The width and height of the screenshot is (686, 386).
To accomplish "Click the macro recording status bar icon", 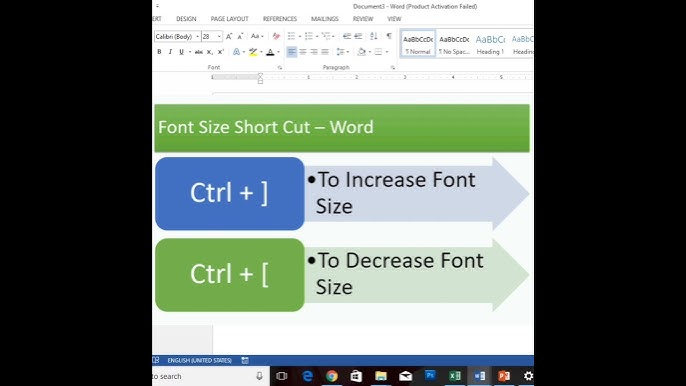I will (x=245, y=361).
